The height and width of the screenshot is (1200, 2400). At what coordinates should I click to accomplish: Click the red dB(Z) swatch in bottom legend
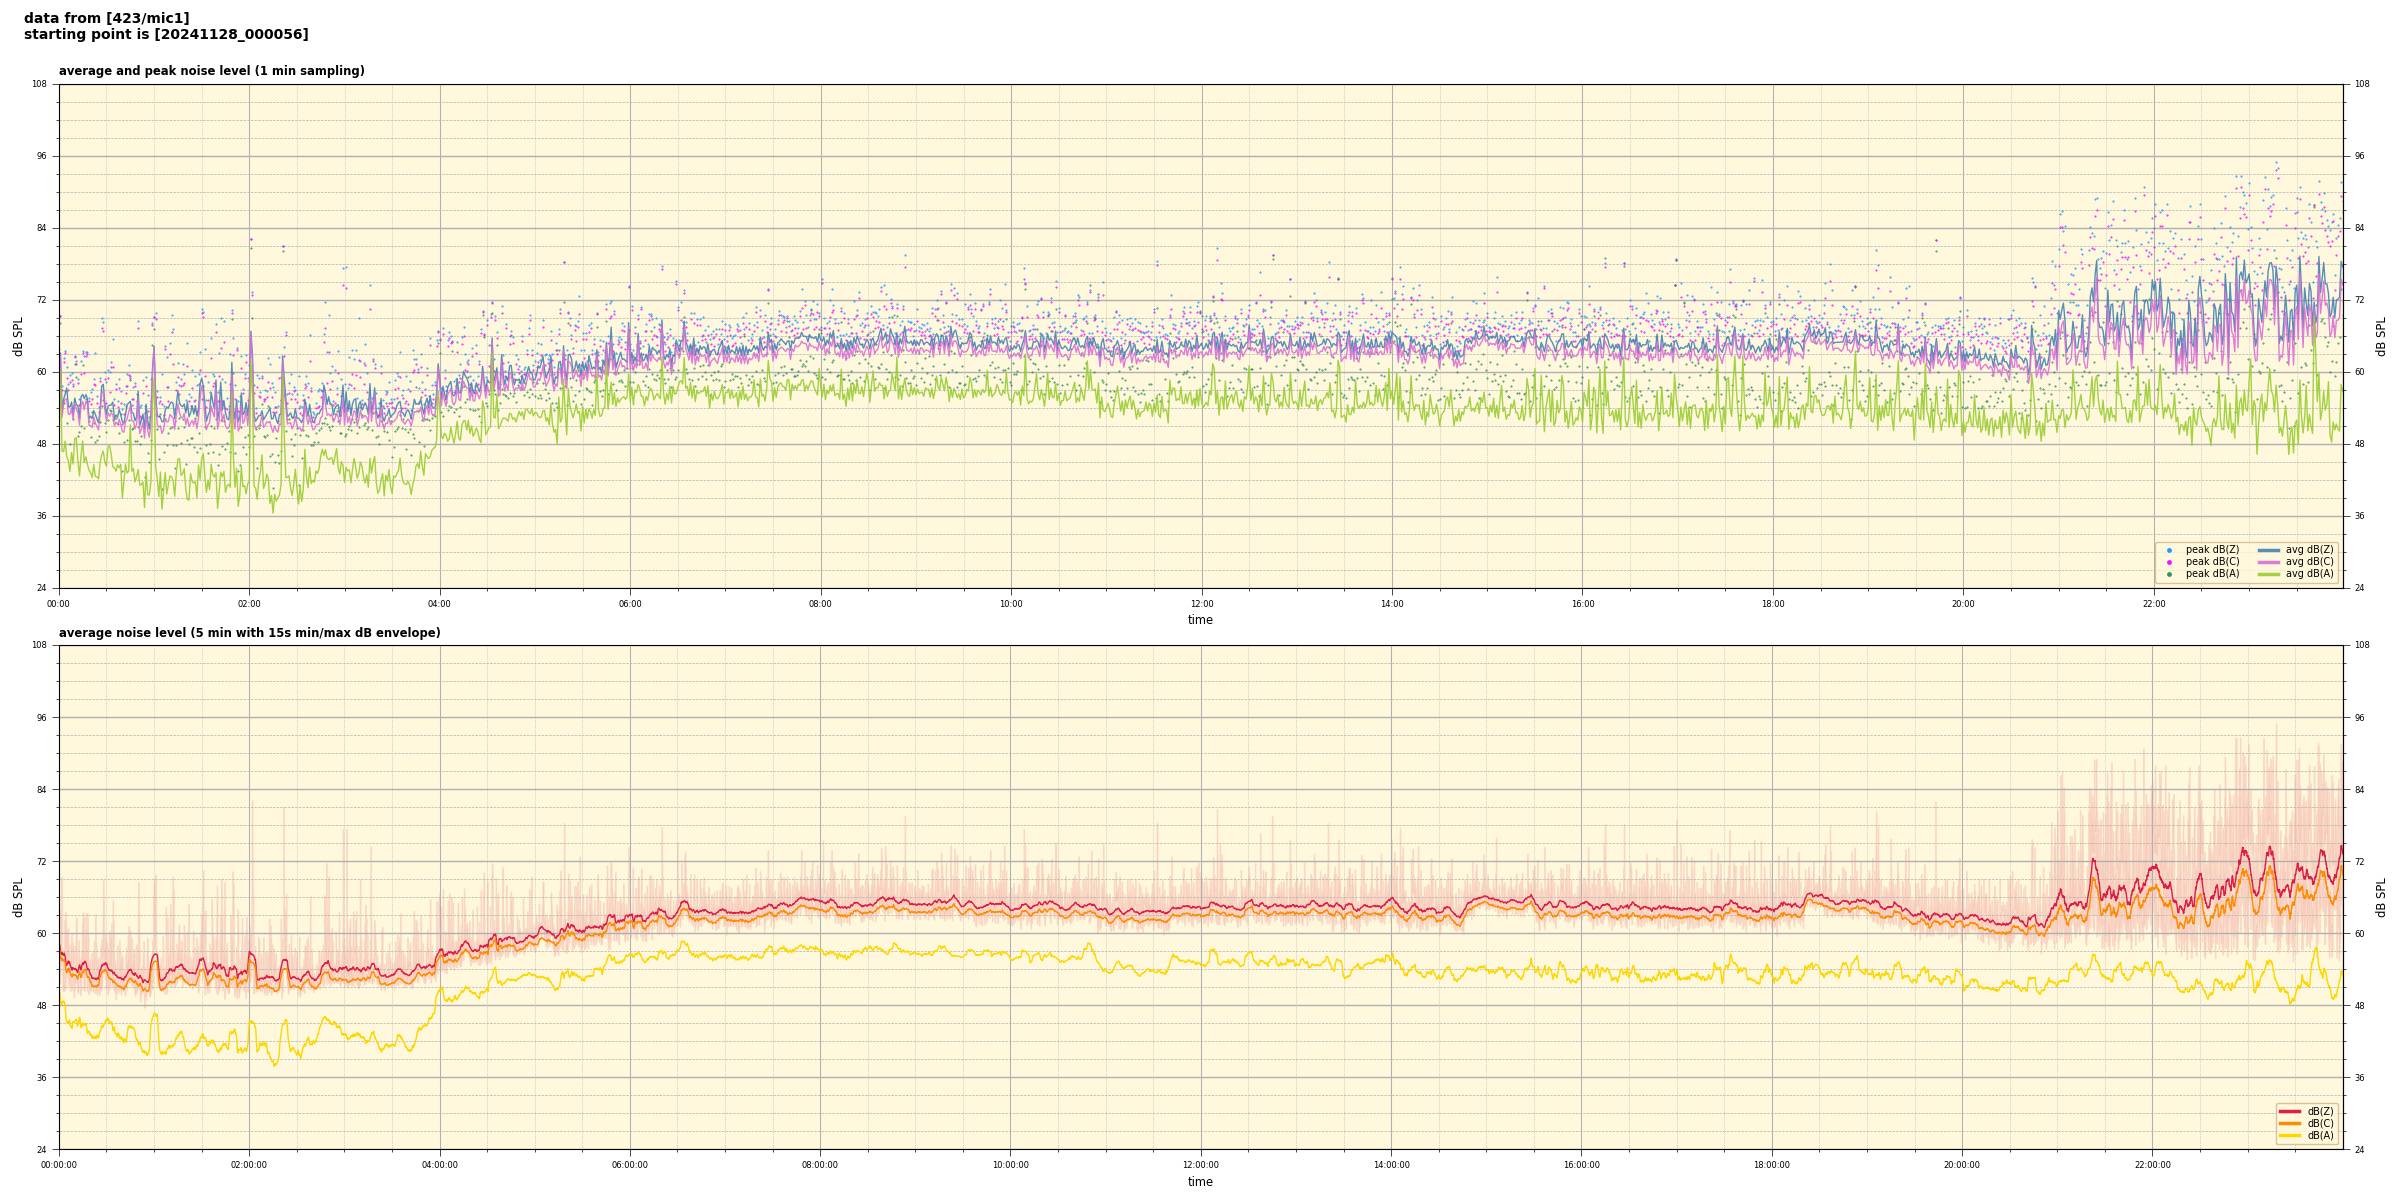[2290, 1111]
